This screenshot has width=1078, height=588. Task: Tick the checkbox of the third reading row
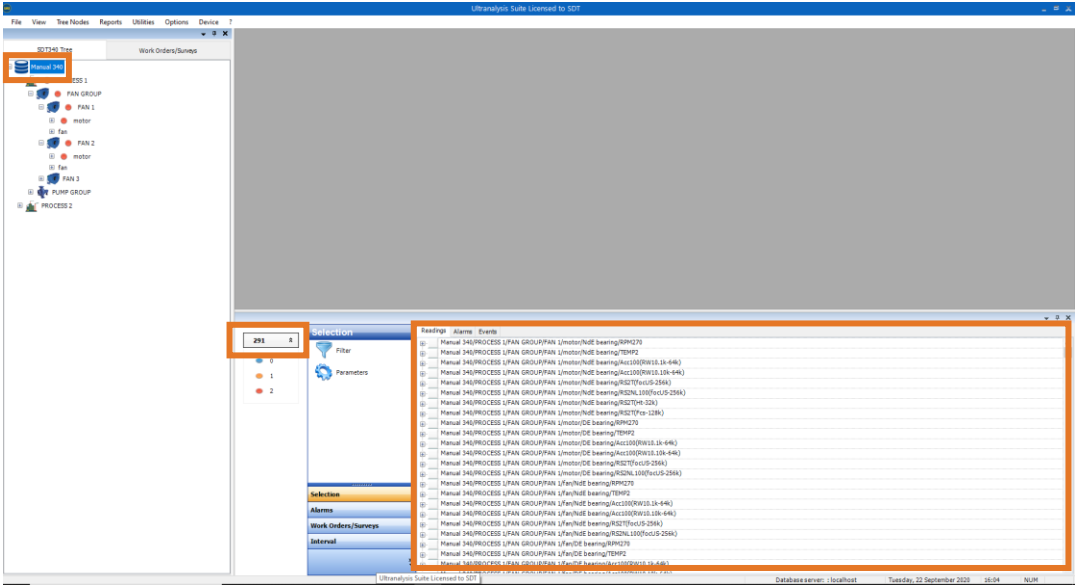pos(433,362)
